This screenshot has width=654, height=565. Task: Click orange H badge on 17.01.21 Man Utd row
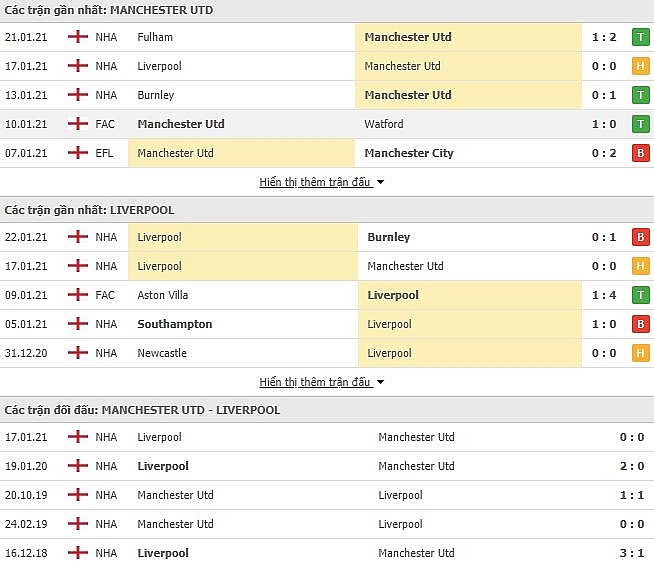coord(641,66)
